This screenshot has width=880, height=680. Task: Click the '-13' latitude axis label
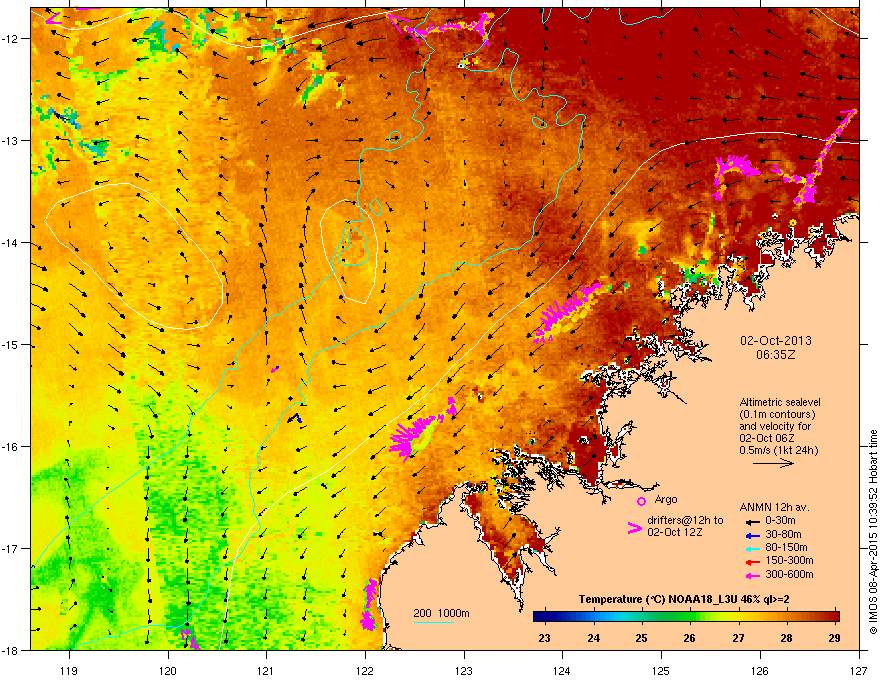[10, 141]
